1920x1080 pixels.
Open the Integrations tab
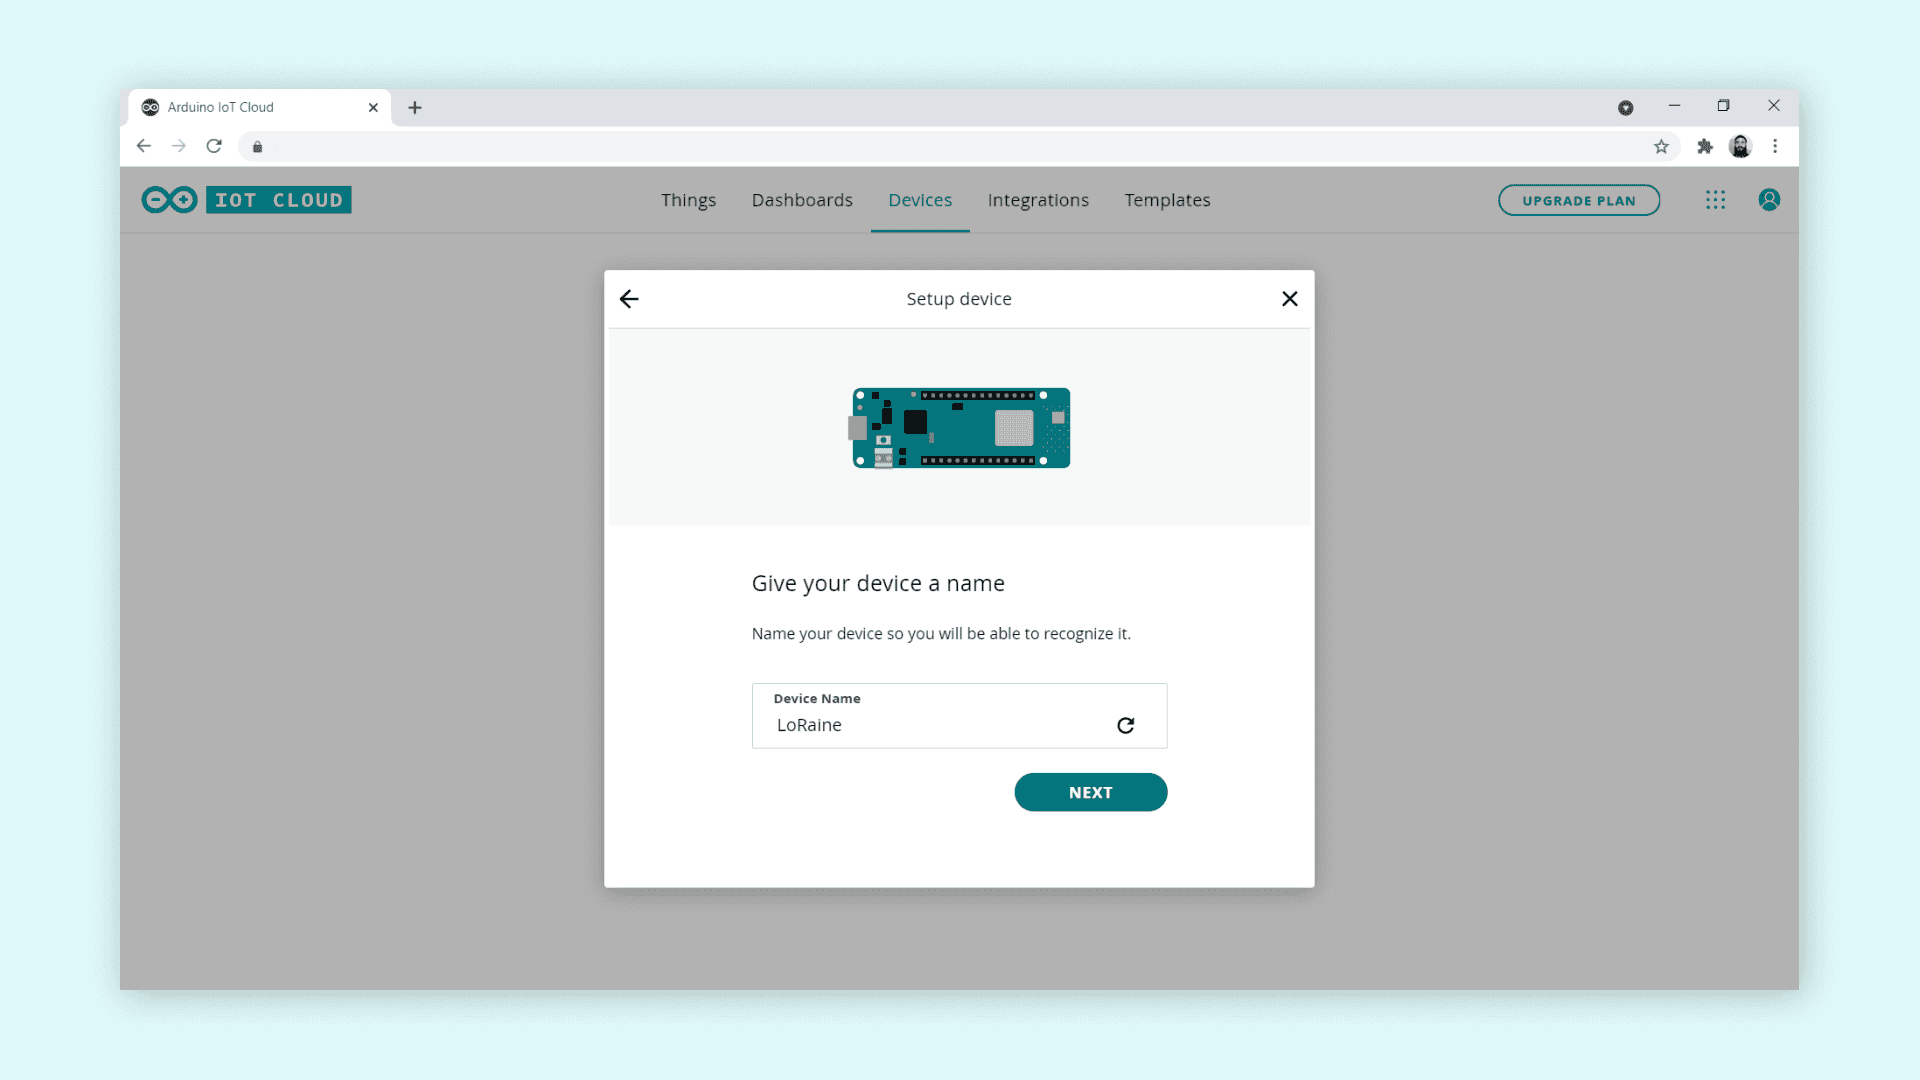click(x=1038, y=200)
